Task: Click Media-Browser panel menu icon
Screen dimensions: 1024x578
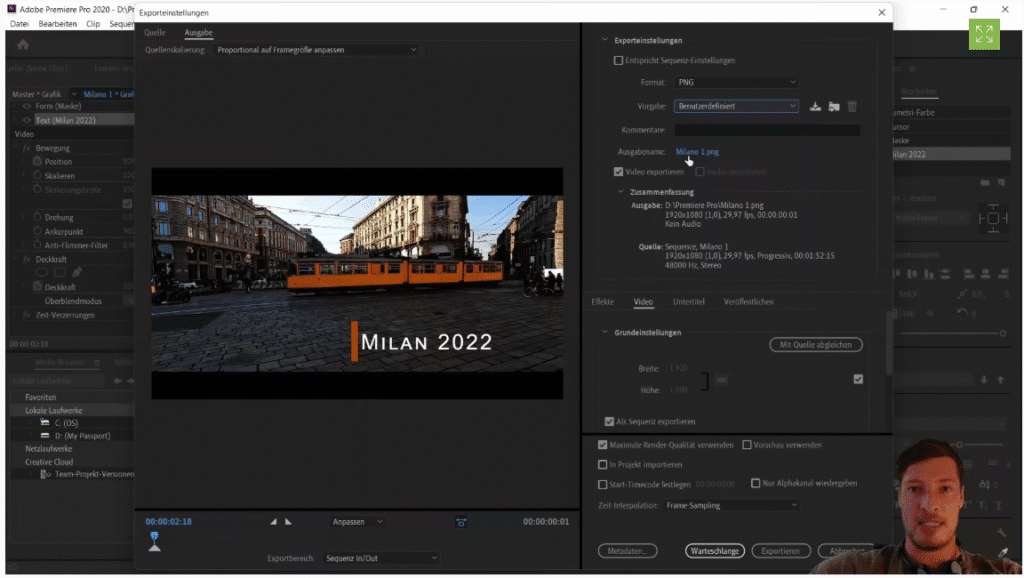Action: tap(97, 362)
